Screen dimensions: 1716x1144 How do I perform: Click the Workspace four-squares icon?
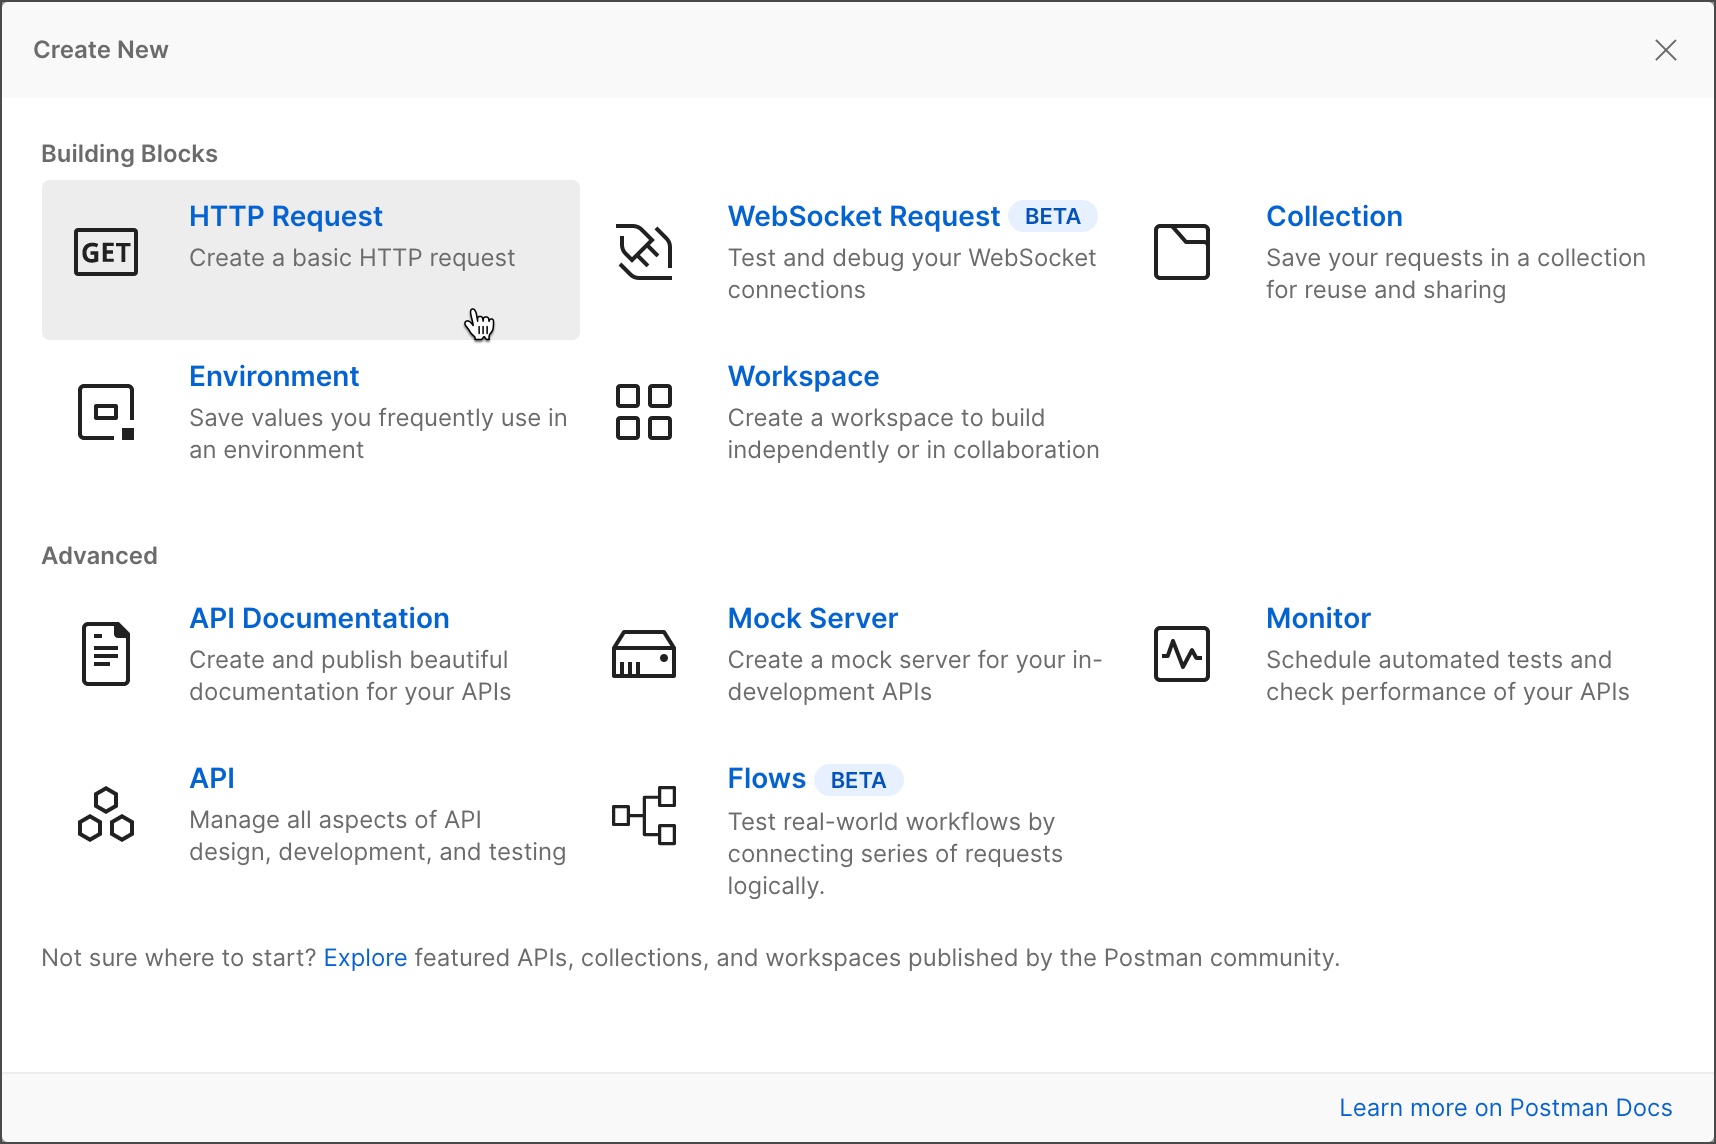[644, 412]
